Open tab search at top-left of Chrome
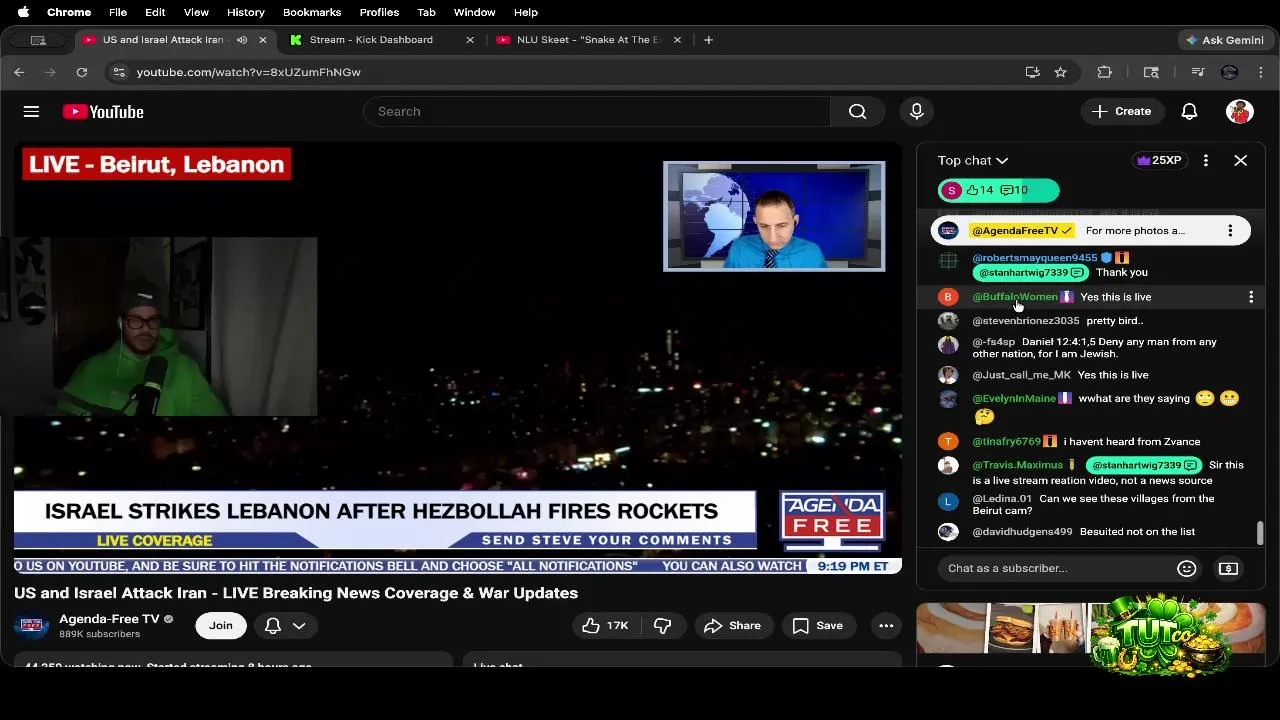This screenshot has width=1280, height=720. [x=38, y=40]
